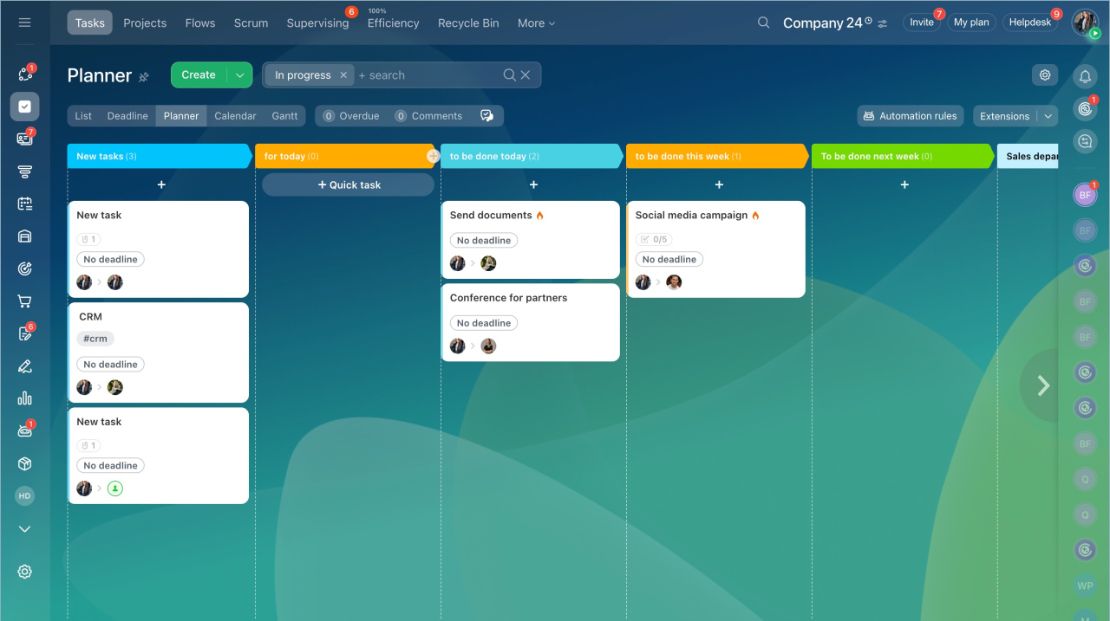Open the Efficiency tab

coord(393,23)
